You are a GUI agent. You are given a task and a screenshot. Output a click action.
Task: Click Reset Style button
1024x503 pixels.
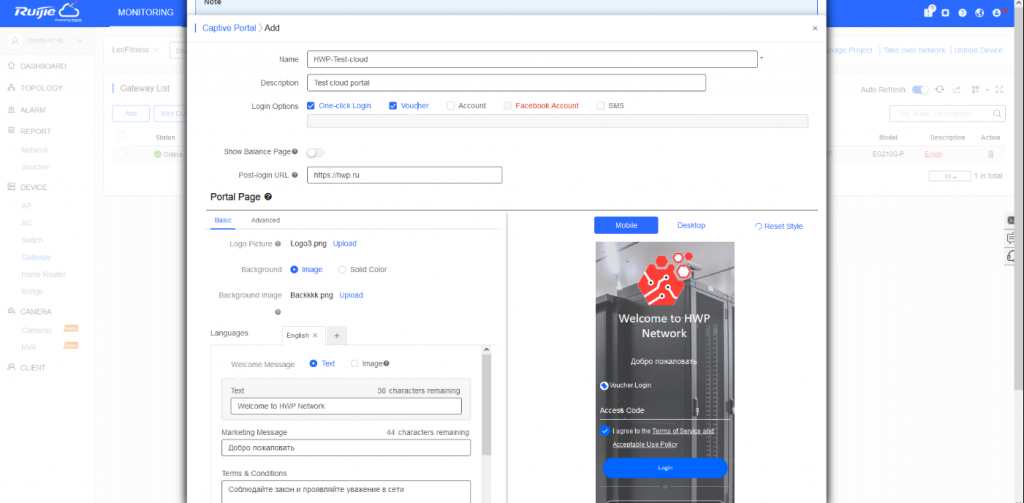778,226
